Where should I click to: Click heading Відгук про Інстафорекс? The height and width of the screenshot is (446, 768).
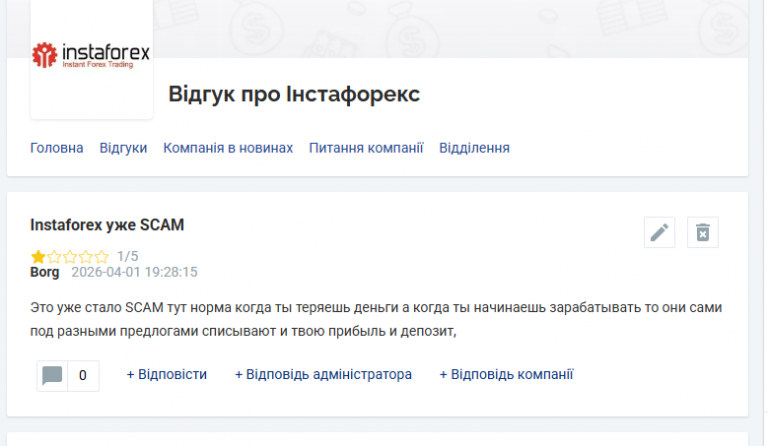tap(294, 94)
